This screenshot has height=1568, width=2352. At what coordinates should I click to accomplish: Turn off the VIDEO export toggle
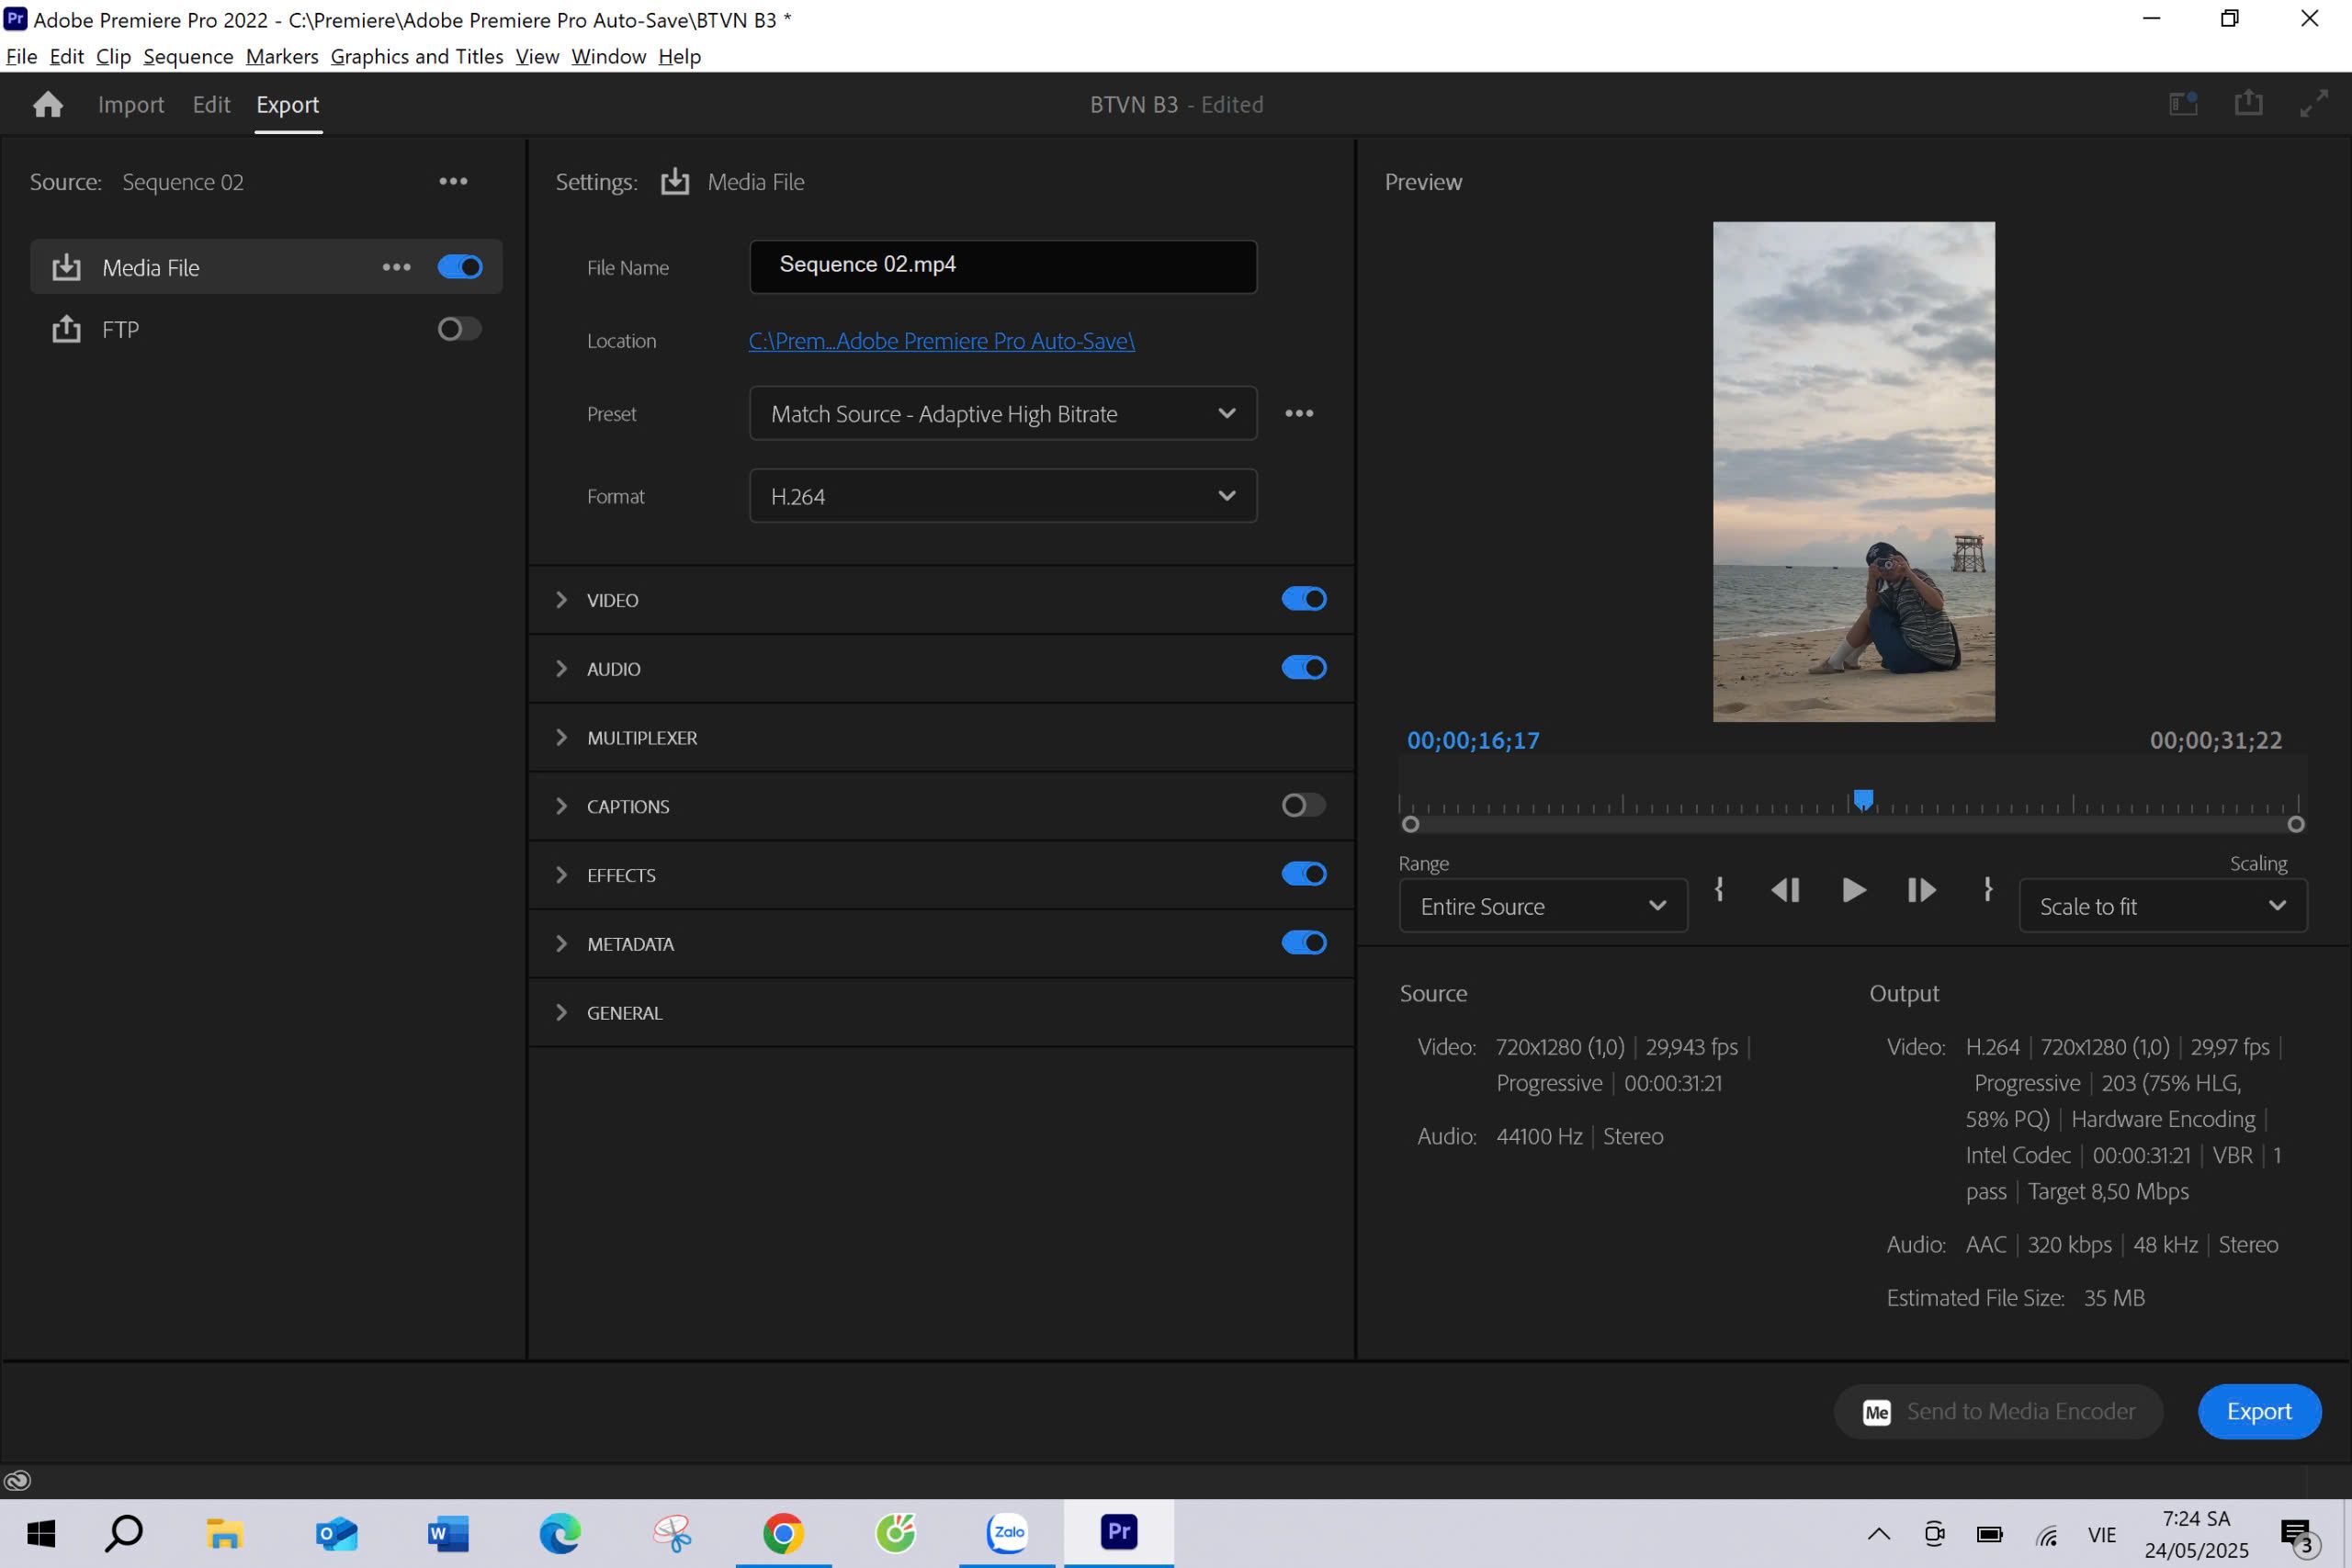tap(1304, 599)
